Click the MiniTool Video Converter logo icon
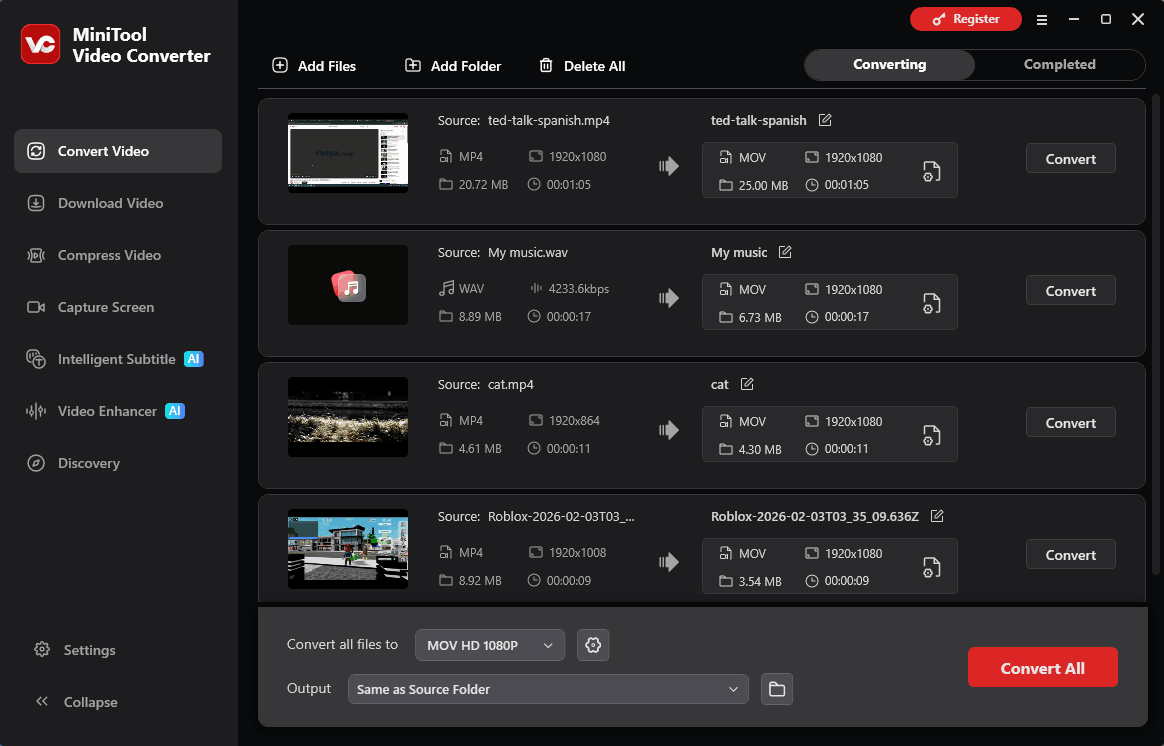 (40, 44)
